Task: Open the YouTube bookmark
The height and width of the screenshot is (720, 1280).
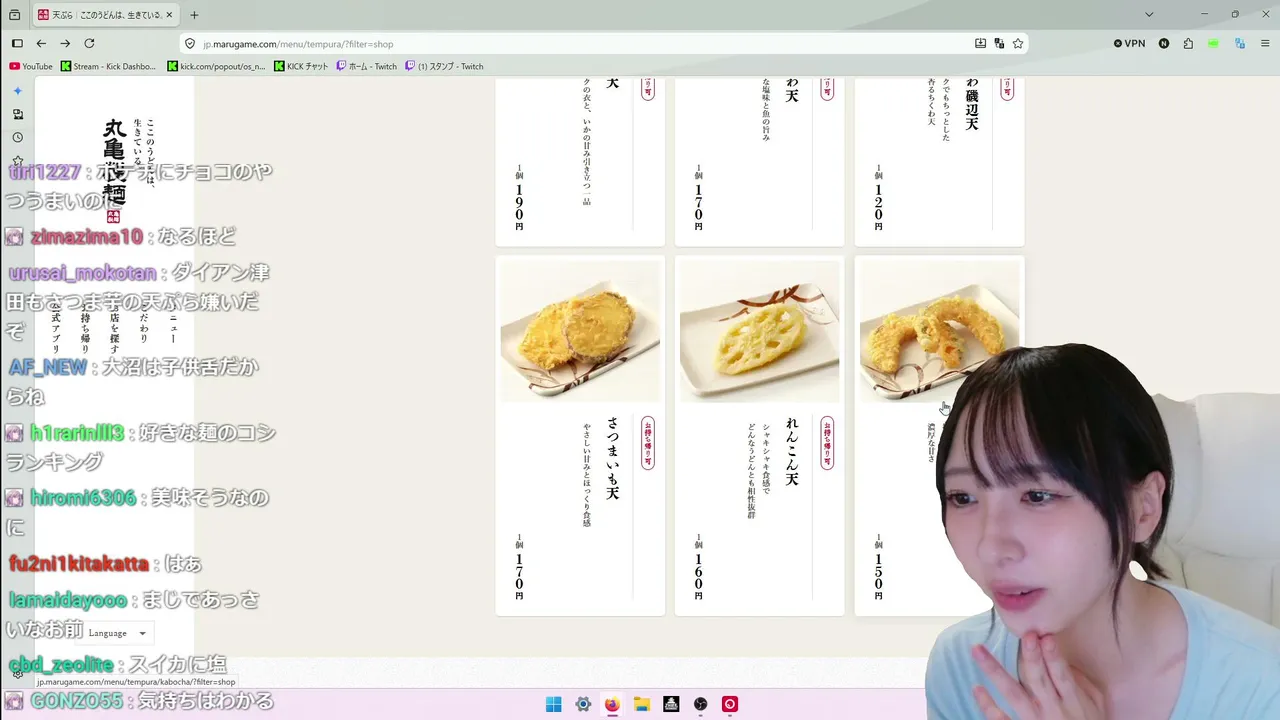Action: click(31, 67)
